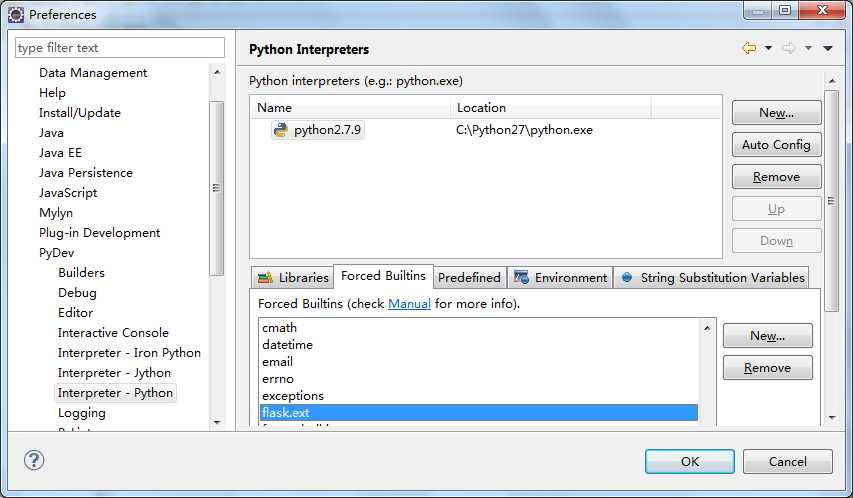Open the forward history dropdown arrow
Viewport: 853px width, 498px height.
point(807,48)
